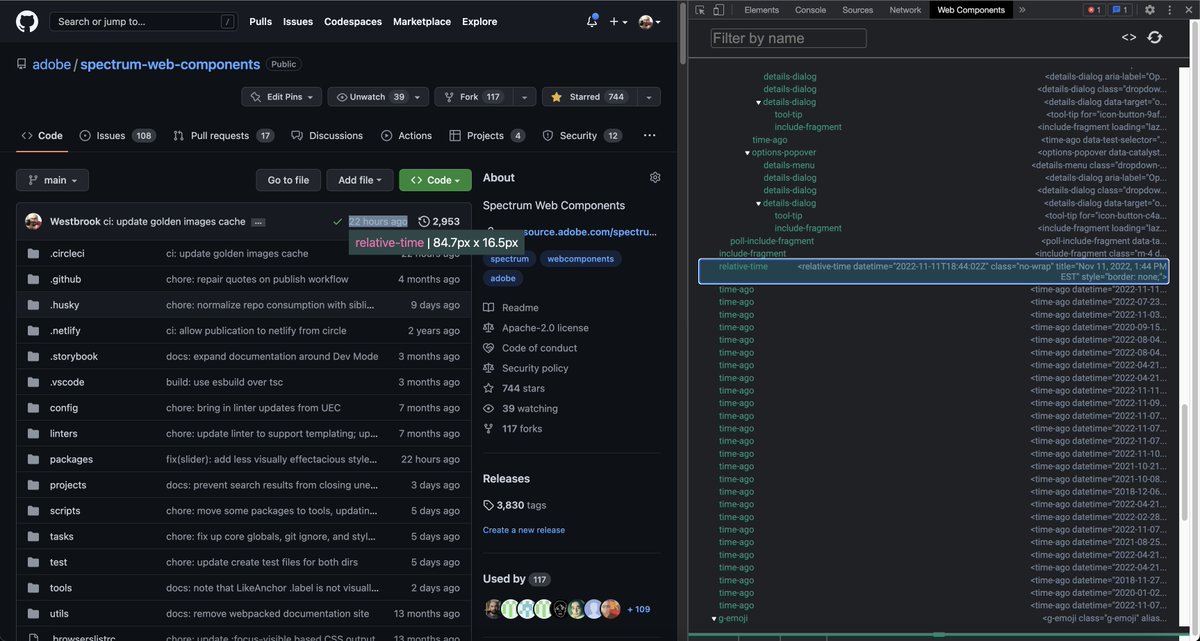The width and height of the screenshot is (1200, 641).
Task: Open Marketplace from the header navigation
Action: coord(422,21)
